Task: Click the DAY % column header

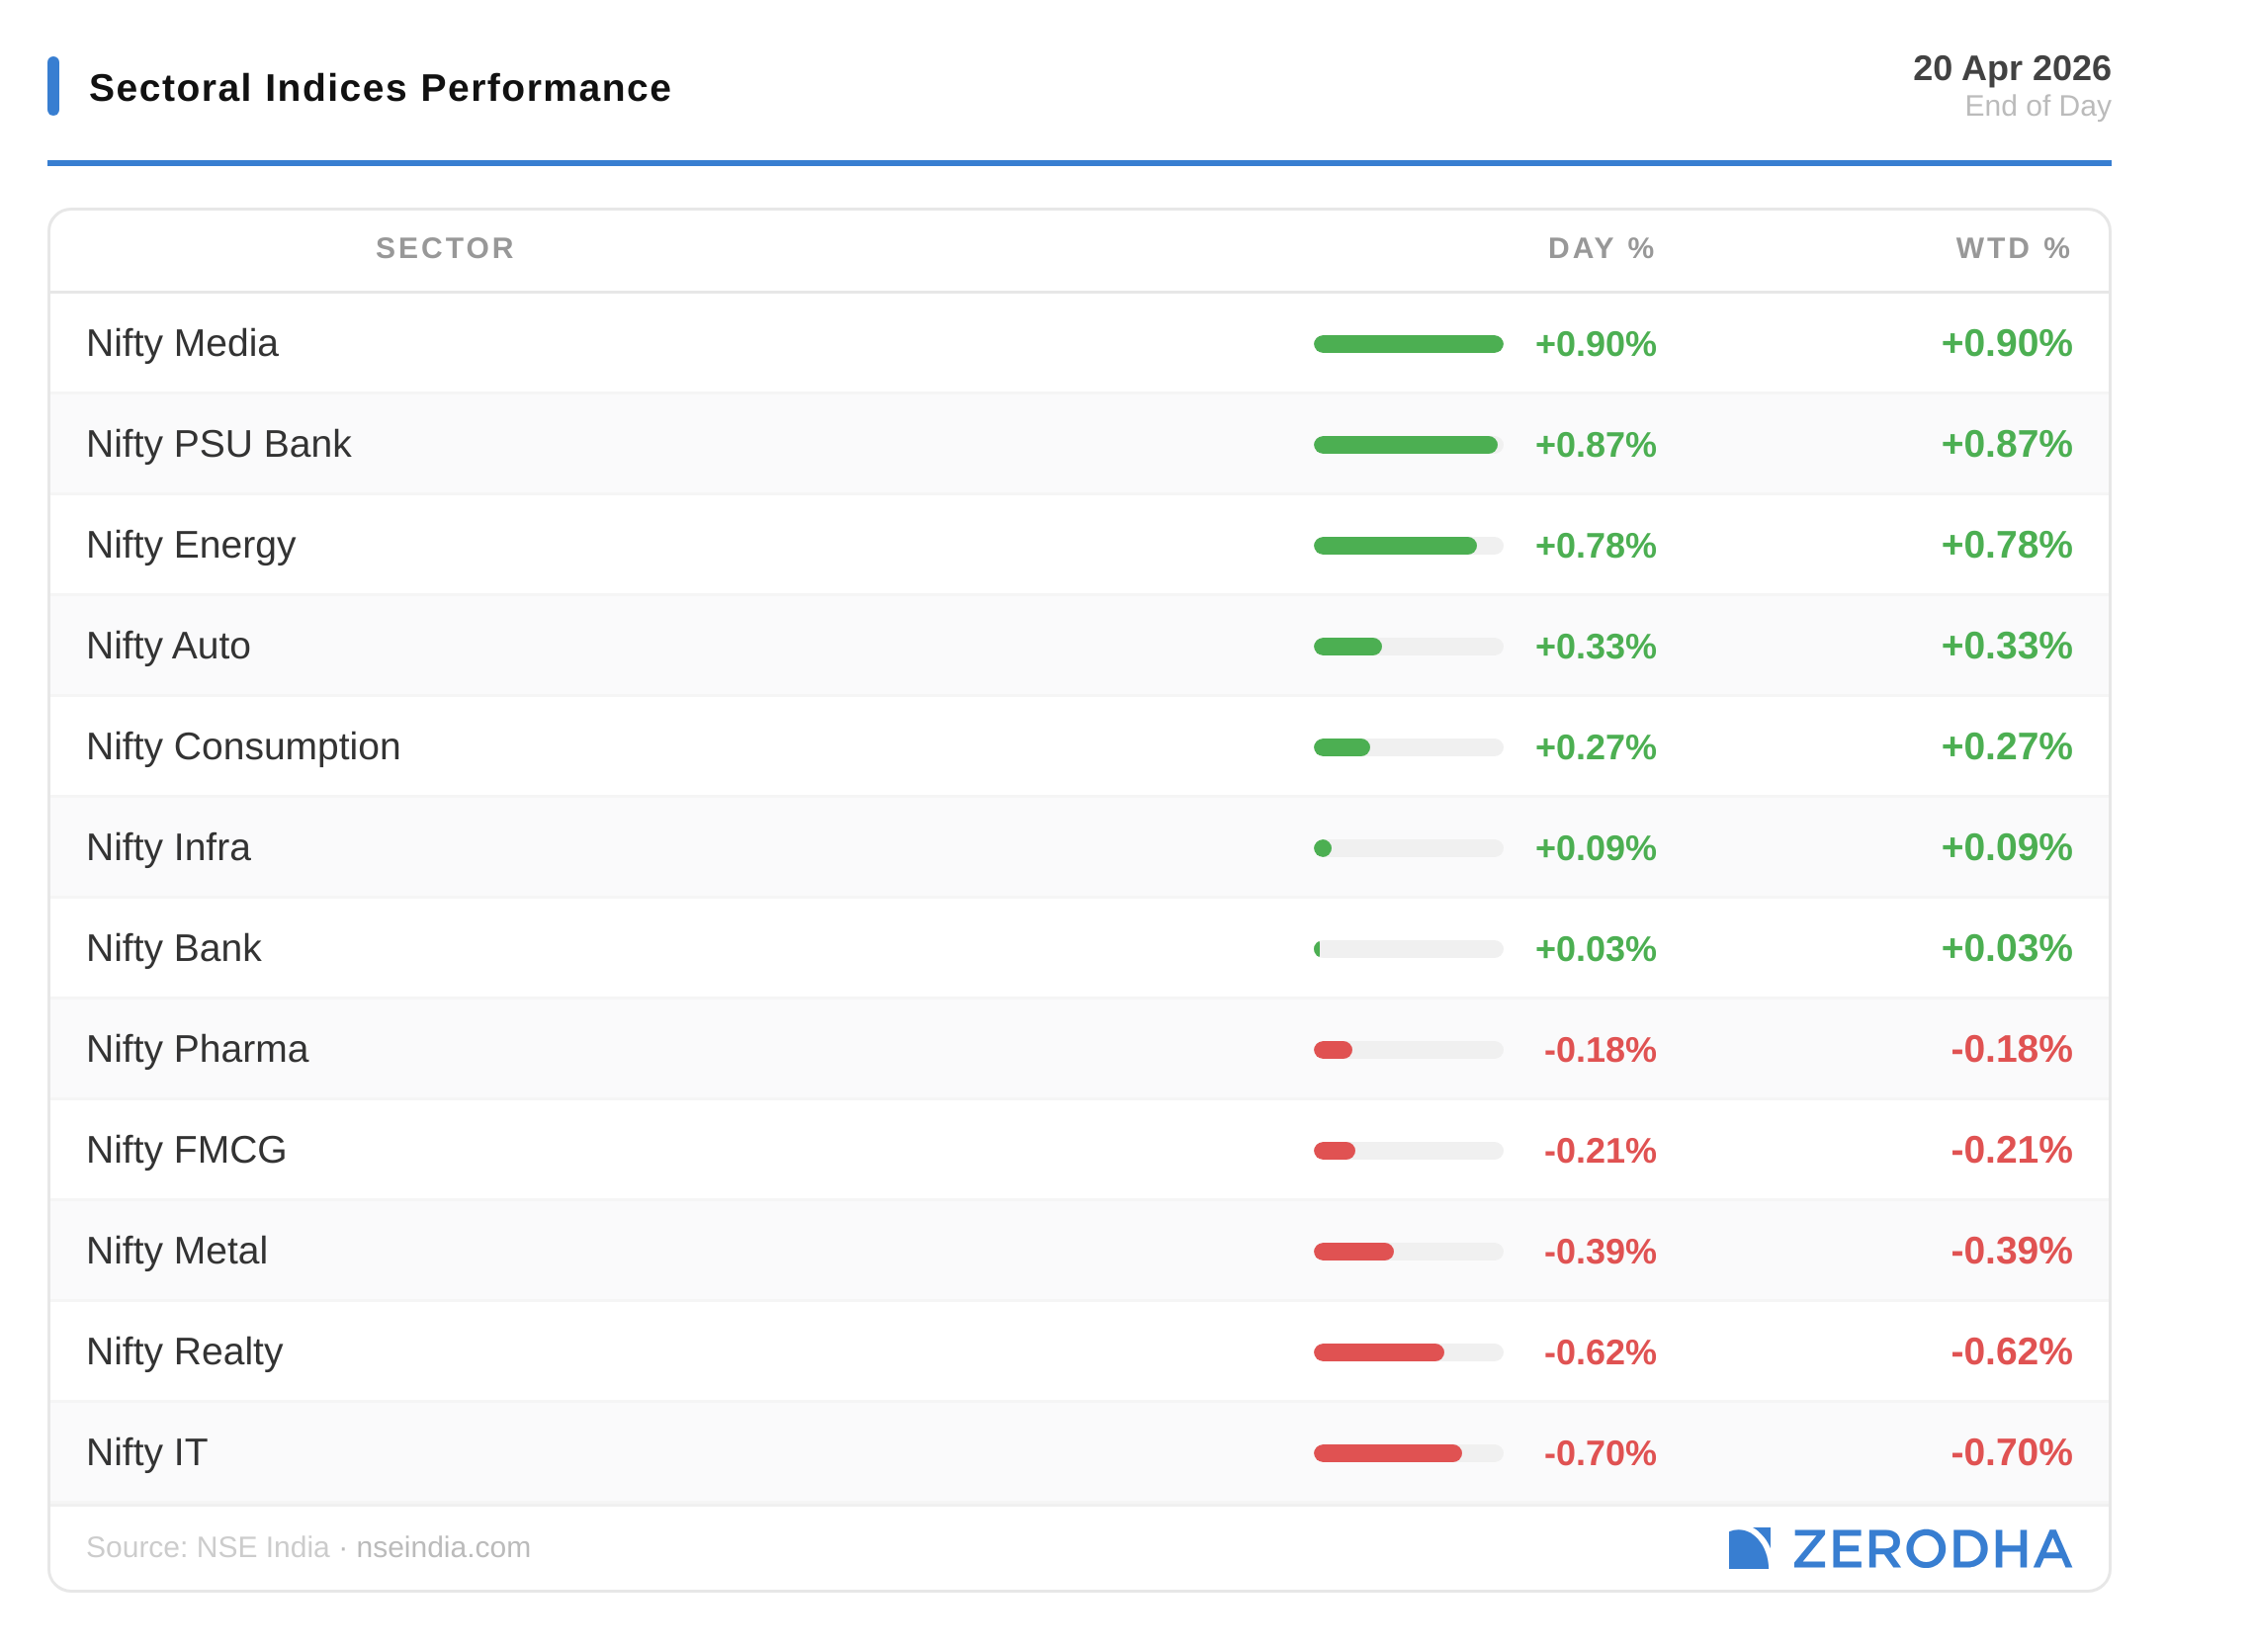Action: 1600,248
